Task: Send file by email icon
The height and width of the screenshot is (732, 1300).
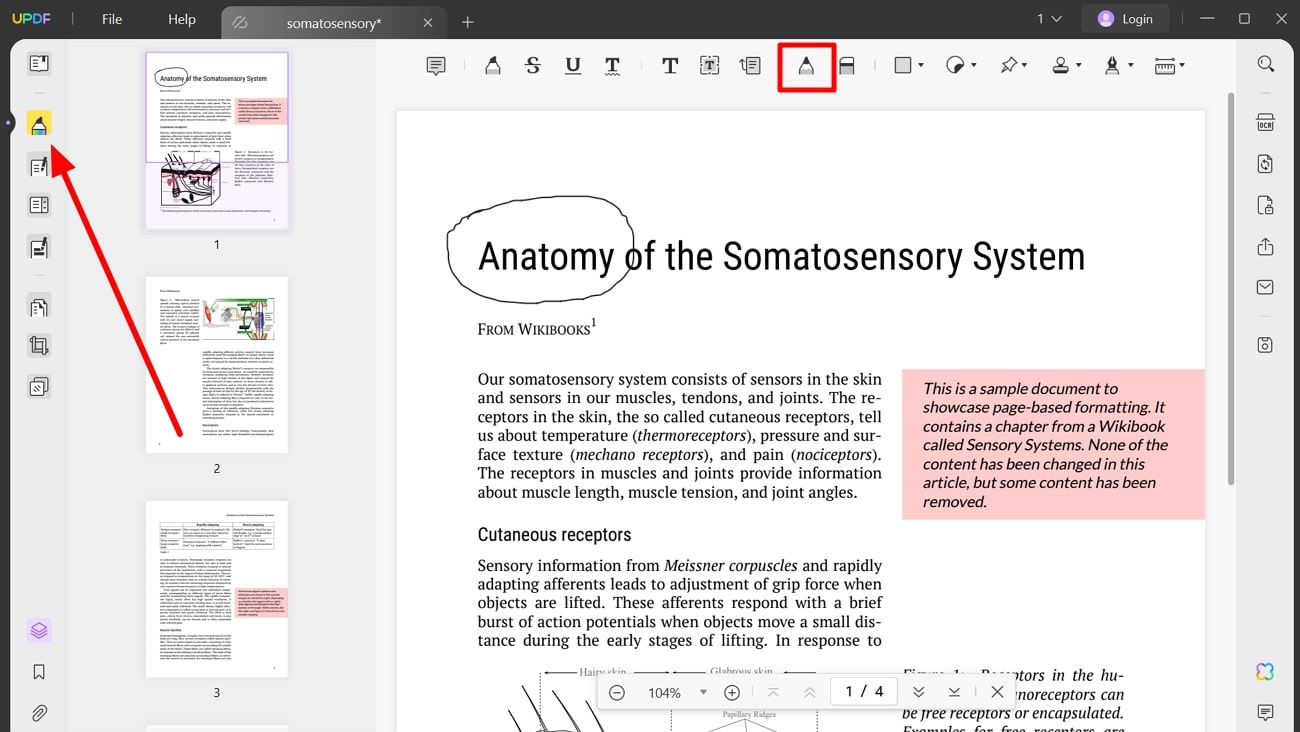Action: (1265, 287)
